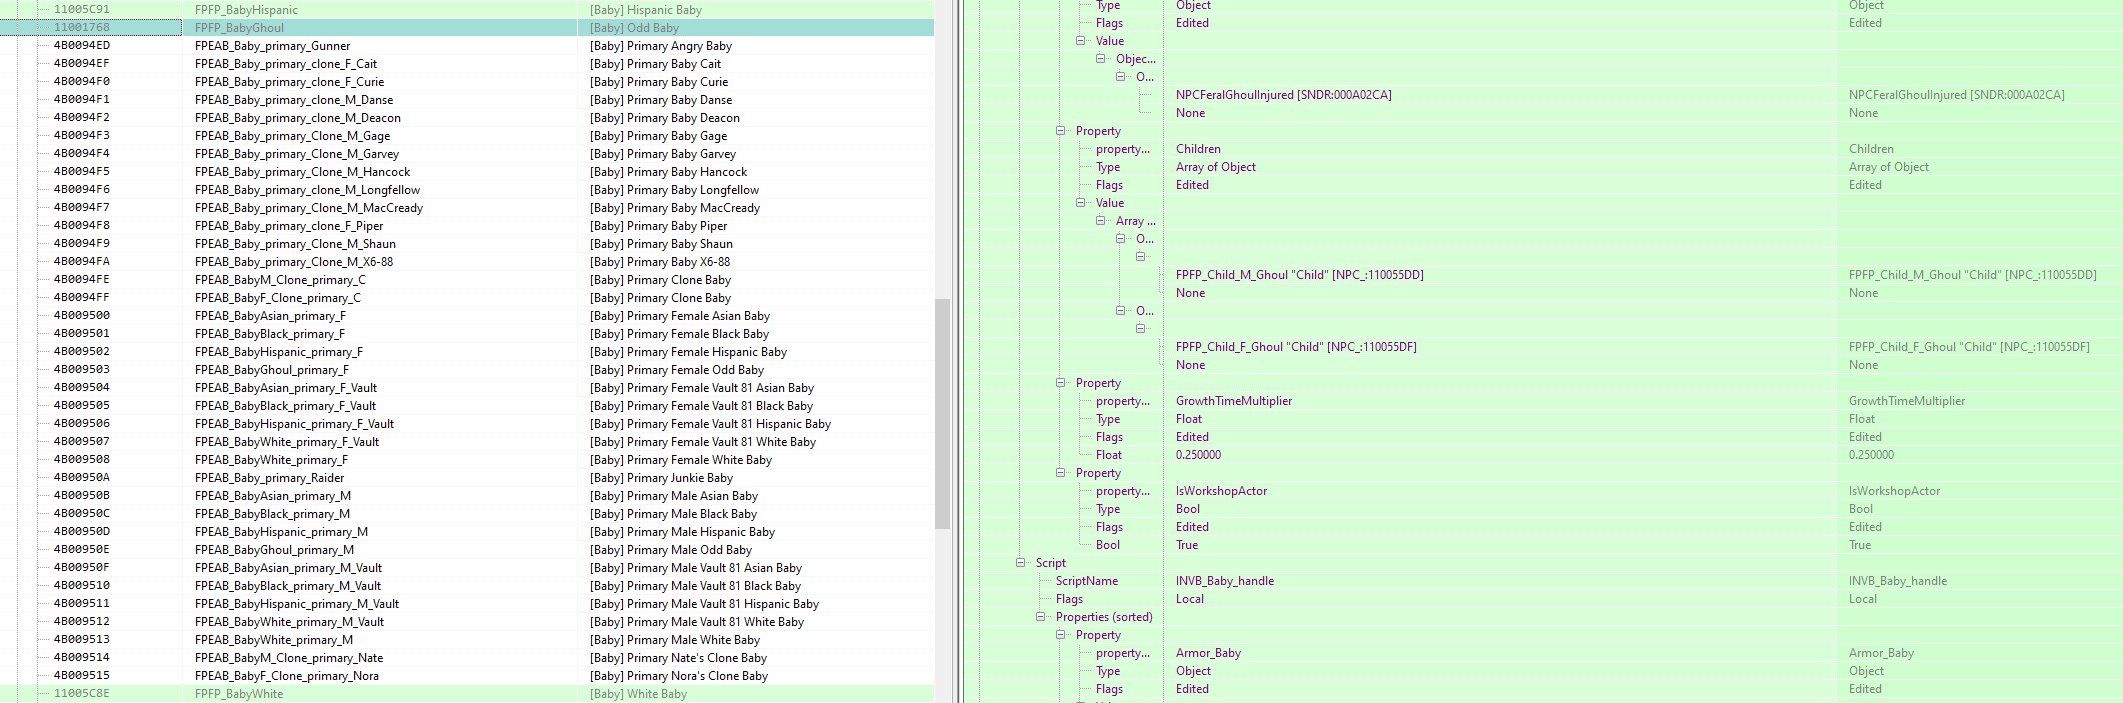Collapse the Array node under Children
This screenshot has height=703, width=2123.
(1101, 221)
